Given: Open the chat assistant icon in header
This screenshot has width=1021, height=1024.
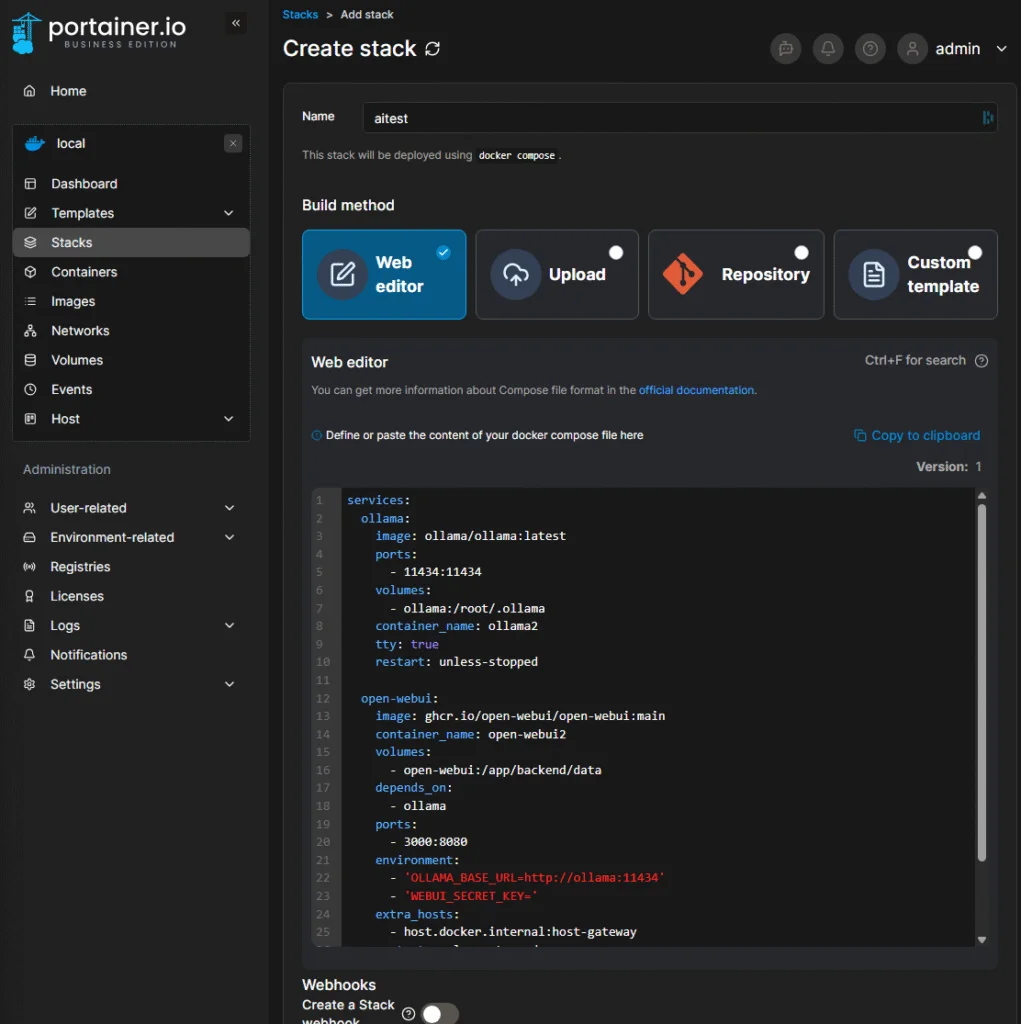Looking at the screenshot, I should point(786,48).
